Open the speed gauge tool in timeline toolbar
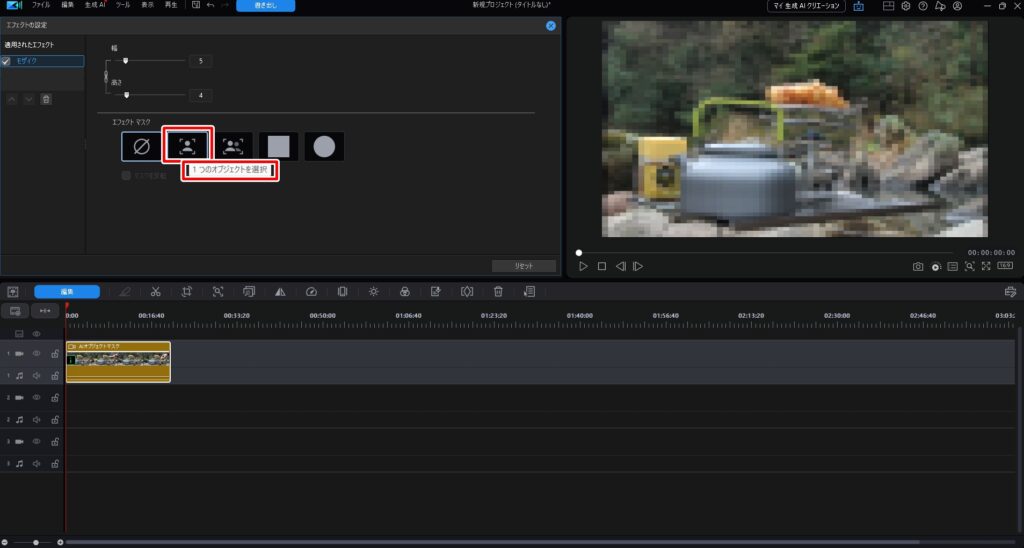 [311, 292]
